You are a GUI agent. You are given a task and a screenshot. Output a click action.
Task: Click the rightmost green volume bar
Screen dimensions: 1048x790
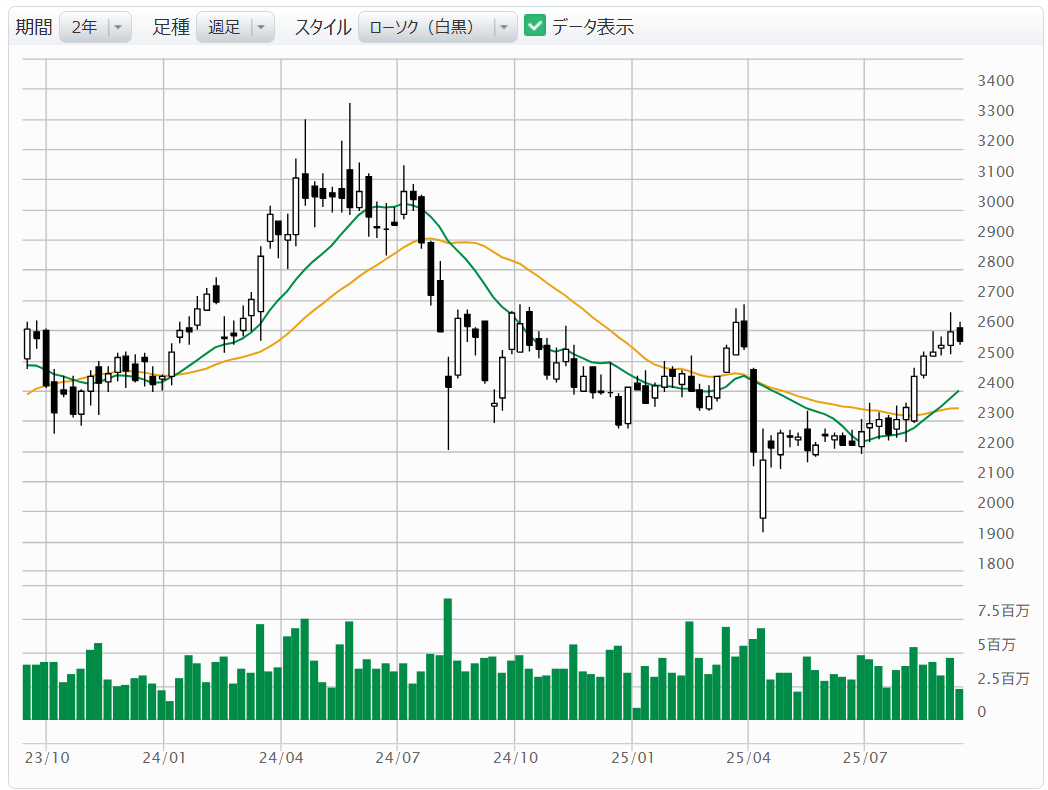pyautogui.click(x=959, y=704)
